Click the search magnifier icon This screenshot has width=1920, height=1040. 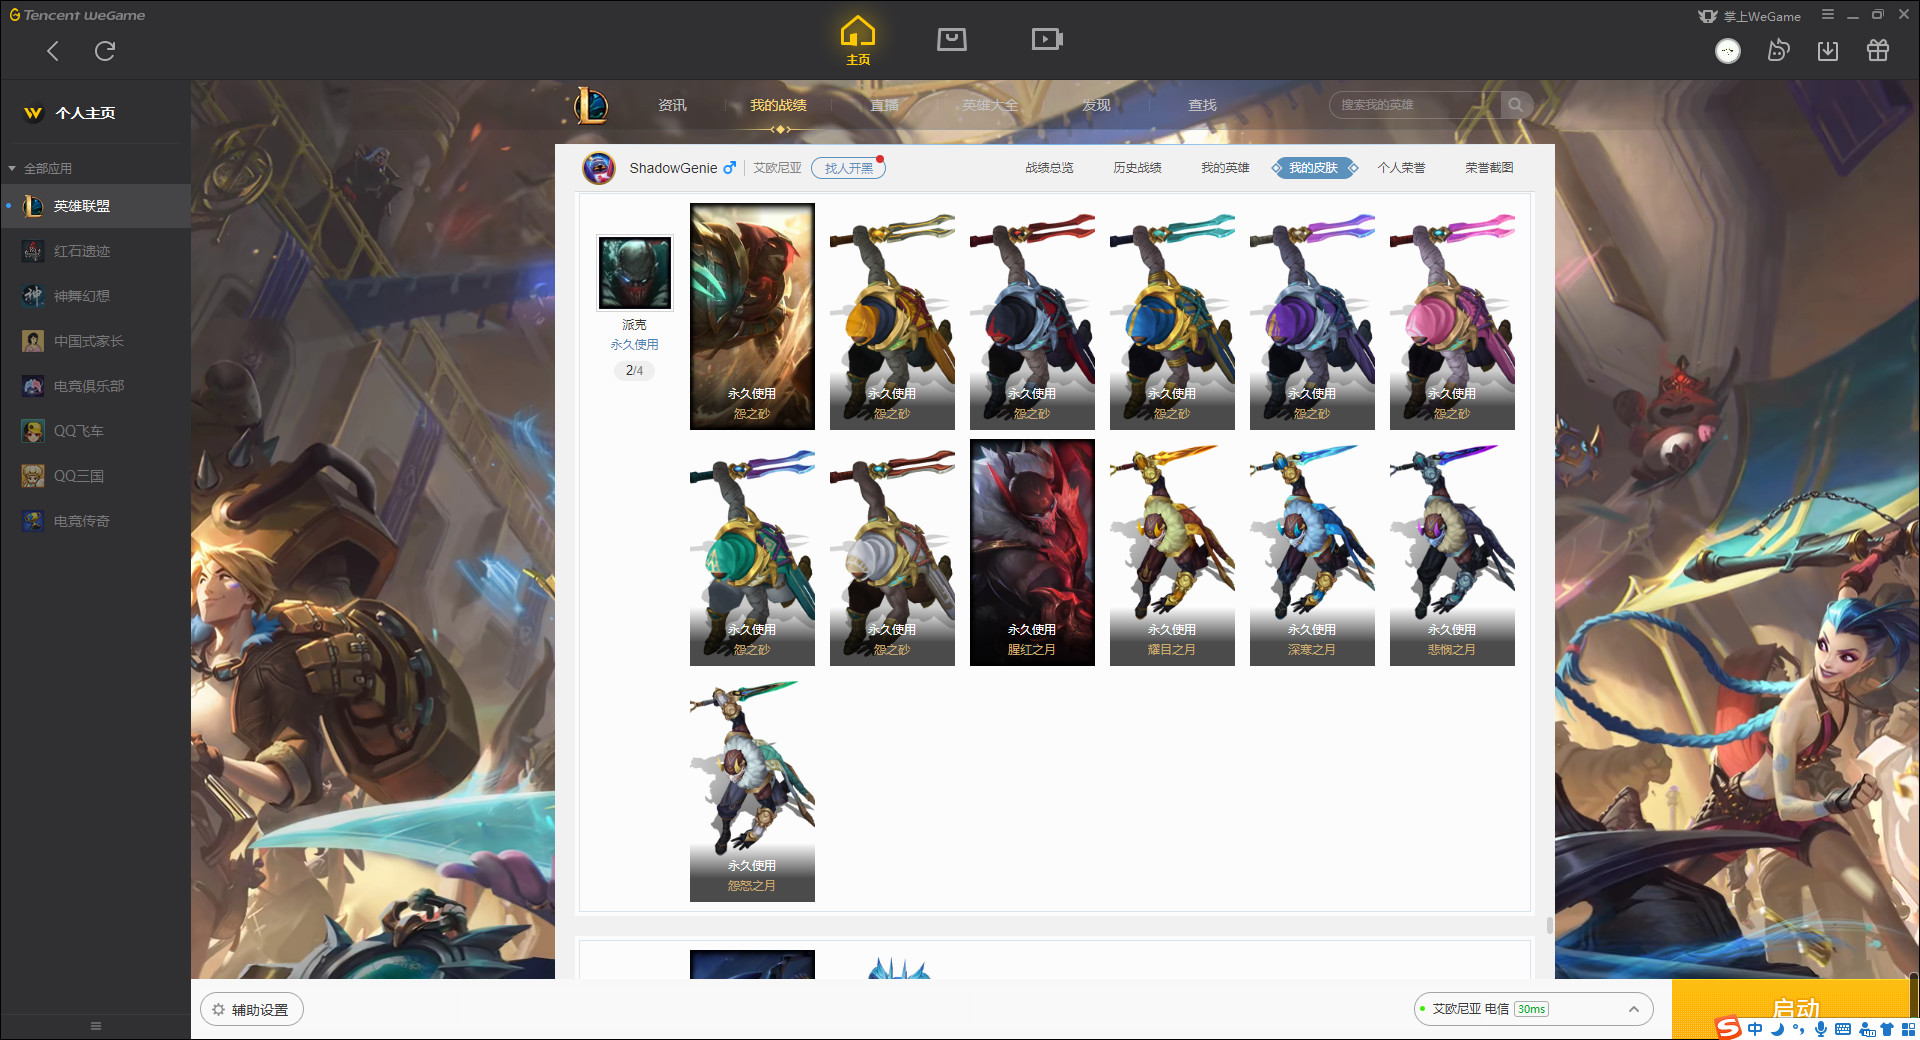(1516, 105)
